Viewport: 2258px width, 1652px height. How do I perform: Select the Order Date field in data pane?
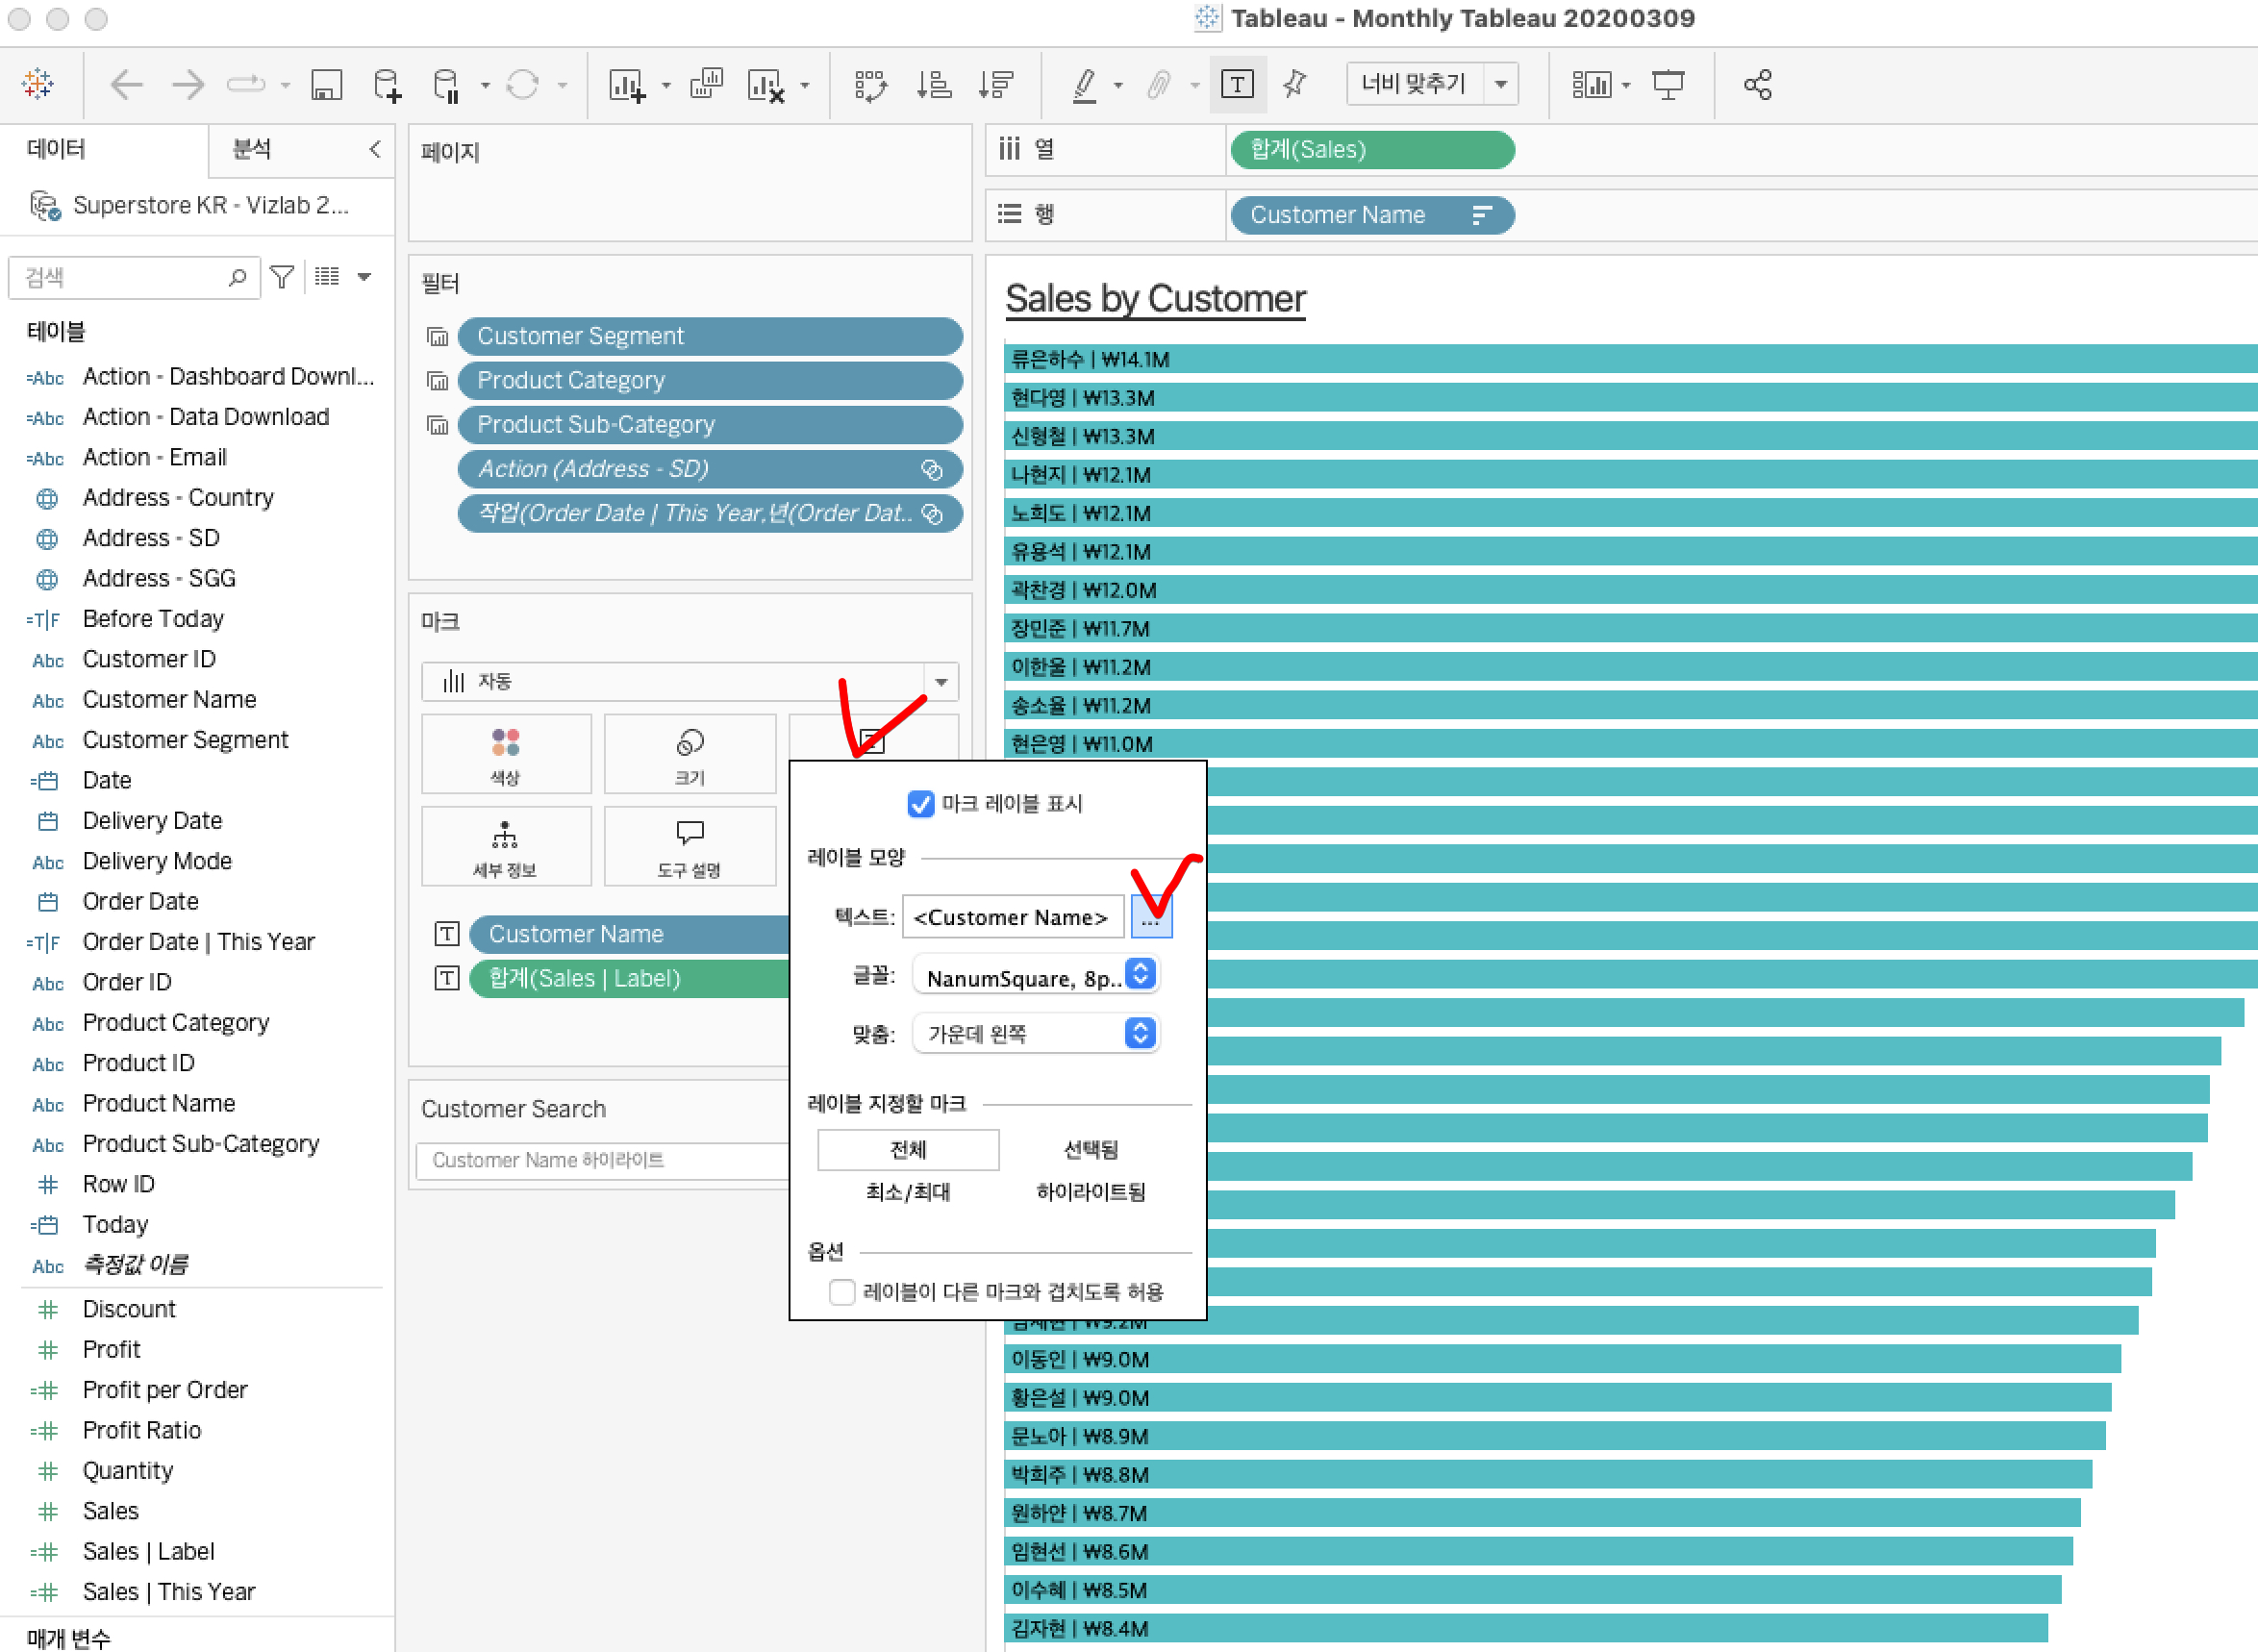141,901
